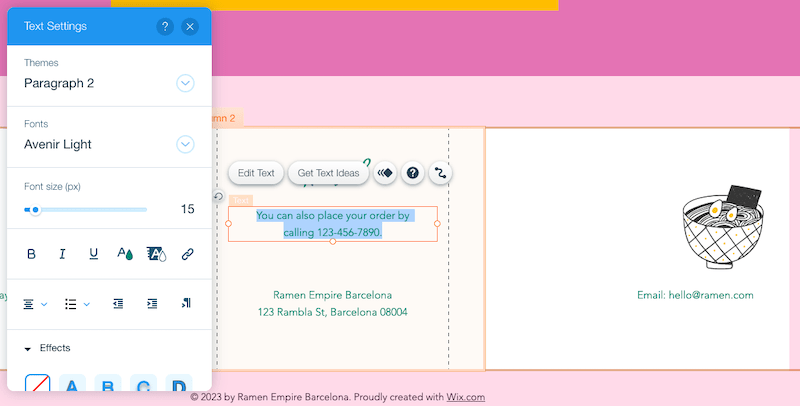The image size is (800, 406).
Task: Open the Themes dropdown for Paragraph 2
Action: pyautogui.click(x=185, y=83)
